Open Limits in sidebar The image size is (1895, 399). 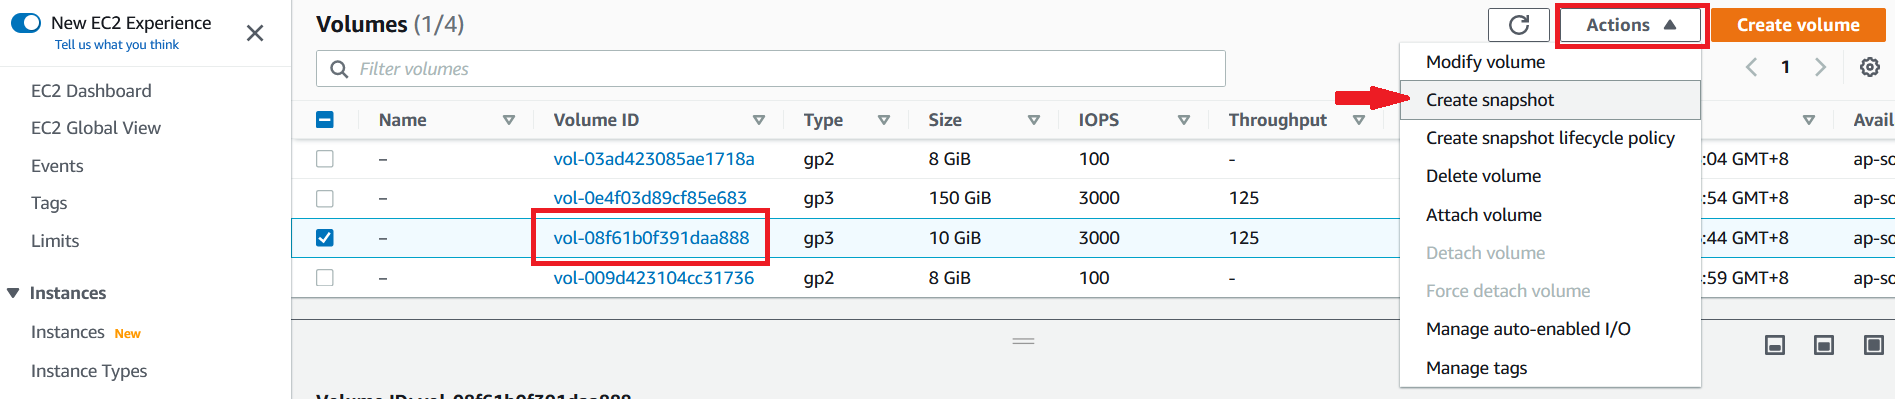(x=55, y=241)
